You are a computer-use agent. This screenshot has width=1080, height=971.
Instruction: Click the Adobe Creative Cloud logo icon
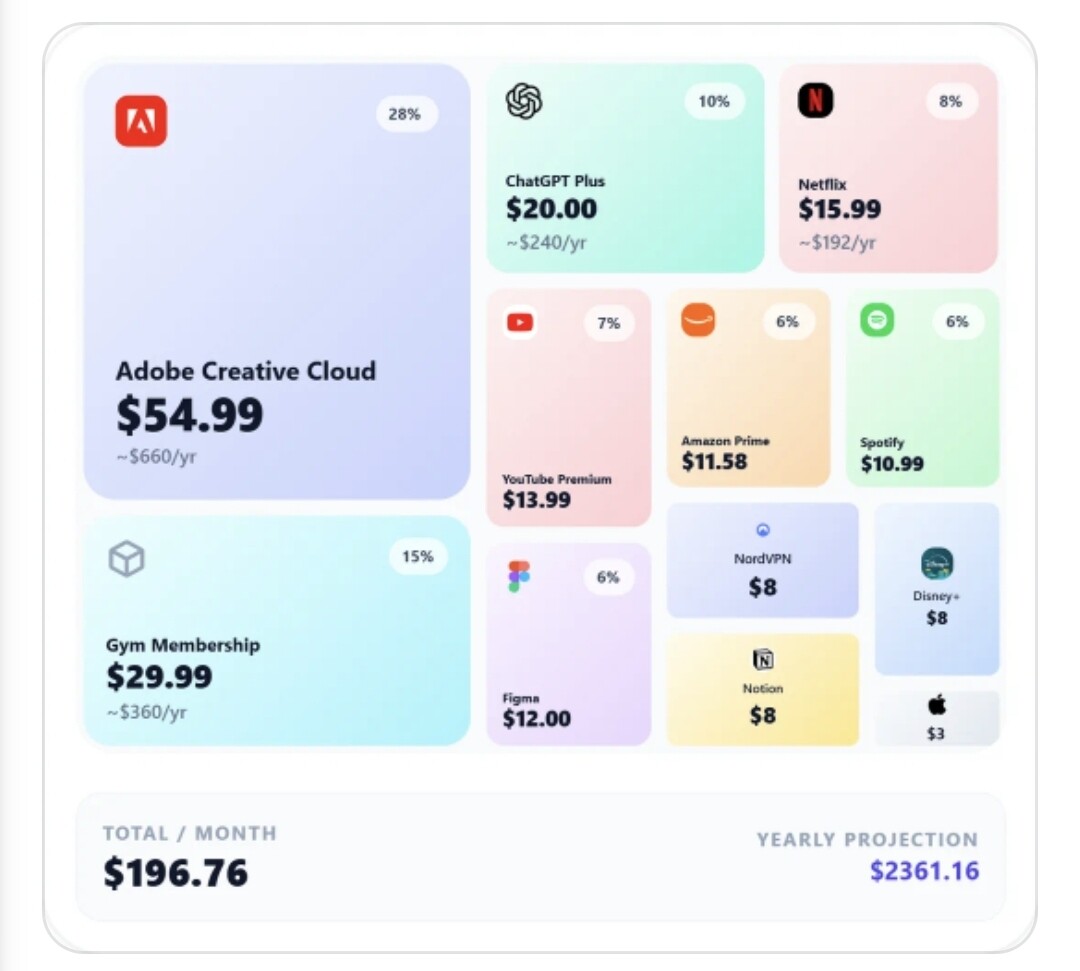click(141, 121)
